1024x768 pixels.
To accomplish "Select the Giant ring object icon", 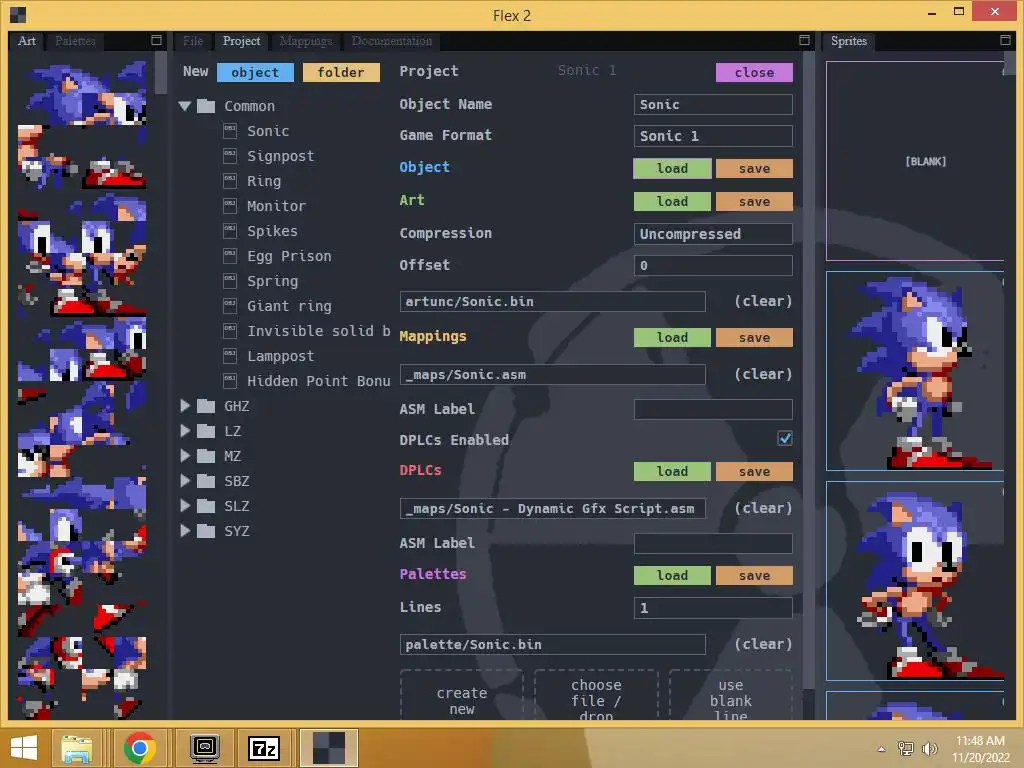I will (230, 305).
